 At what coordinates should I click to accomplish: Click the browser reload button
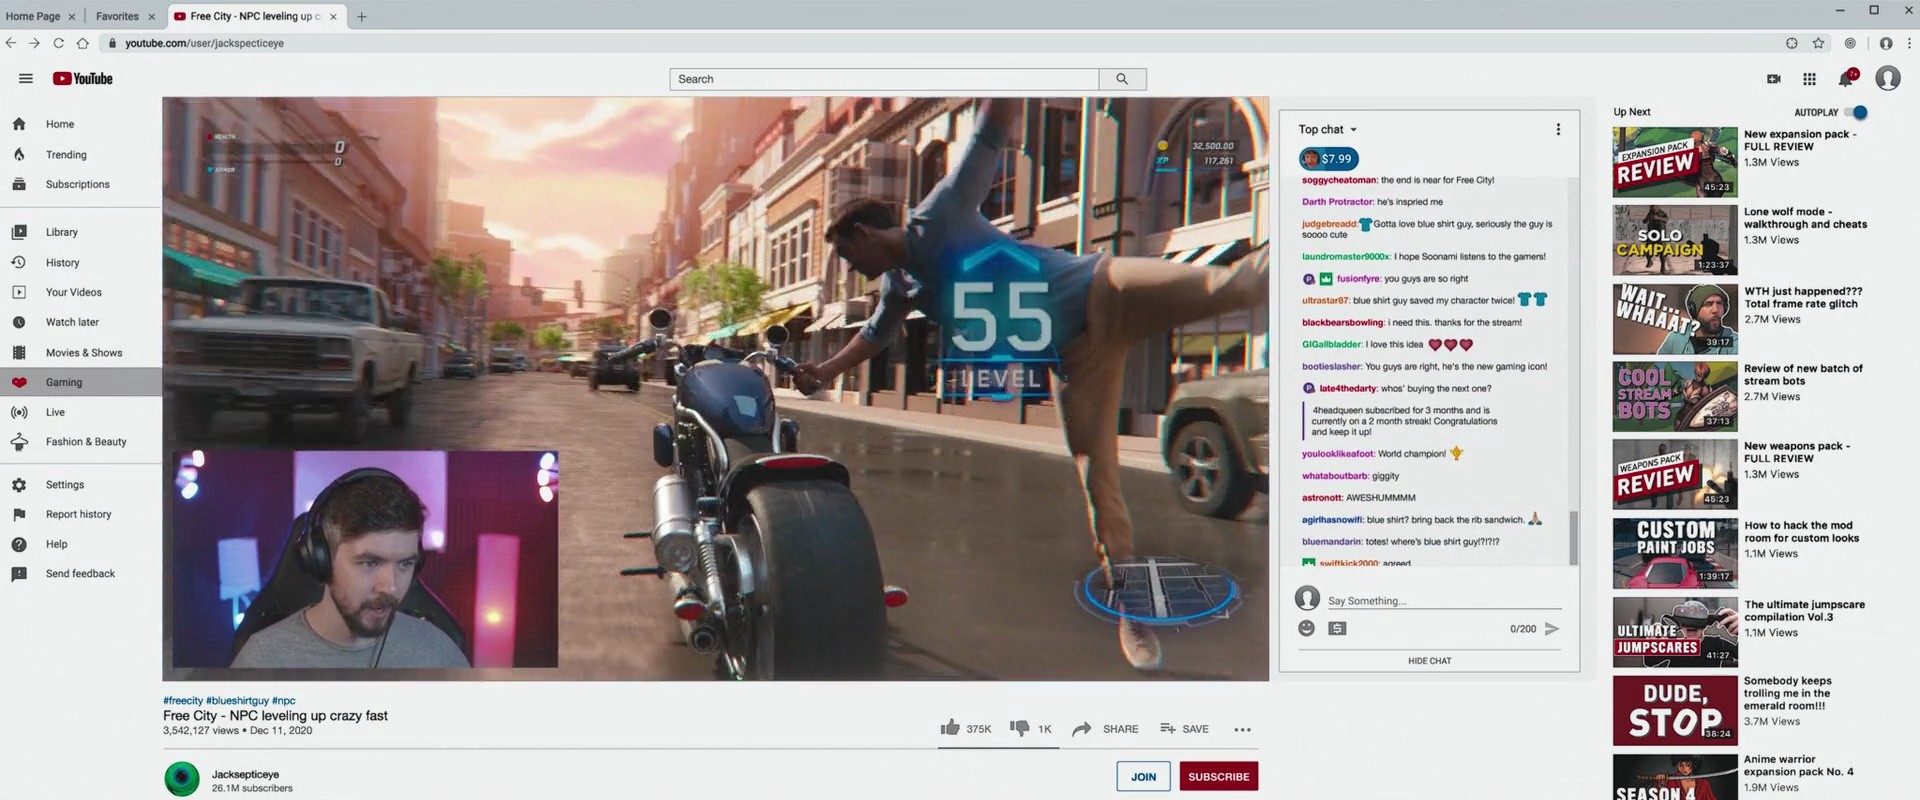[x=58, y=43]
